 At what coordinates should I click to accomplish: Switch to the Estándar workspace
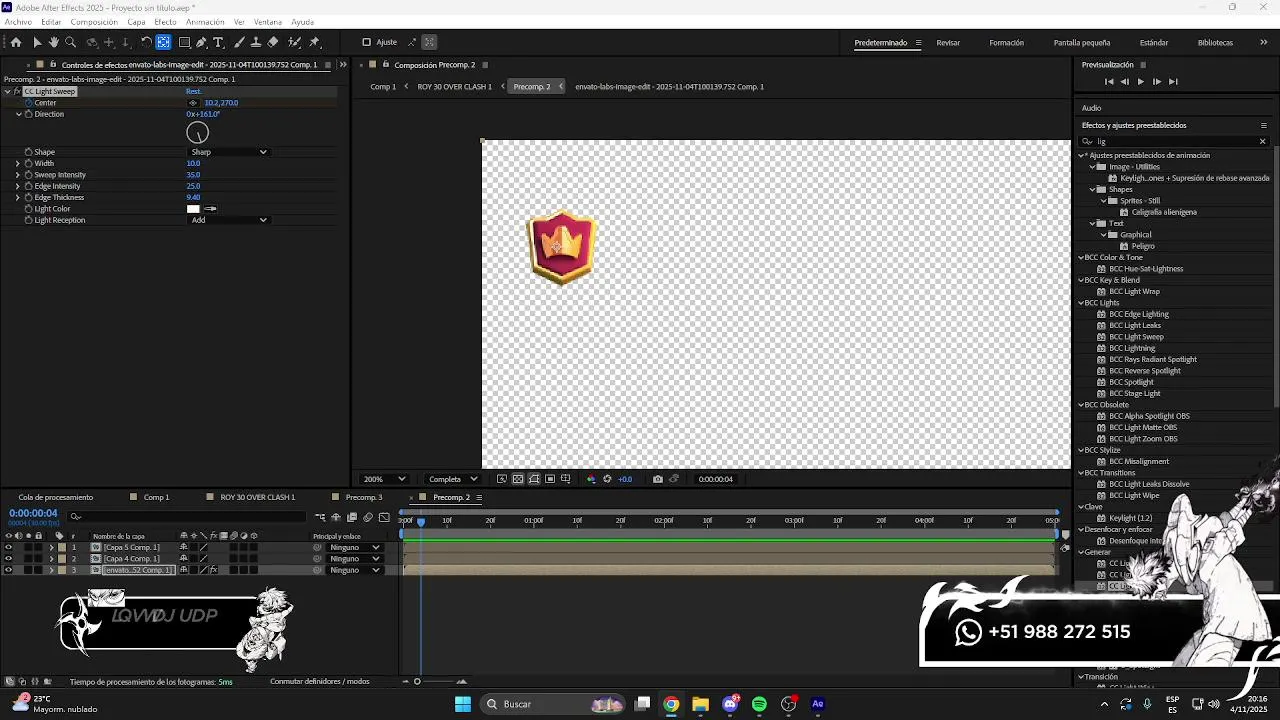(x=1154, y=43)
